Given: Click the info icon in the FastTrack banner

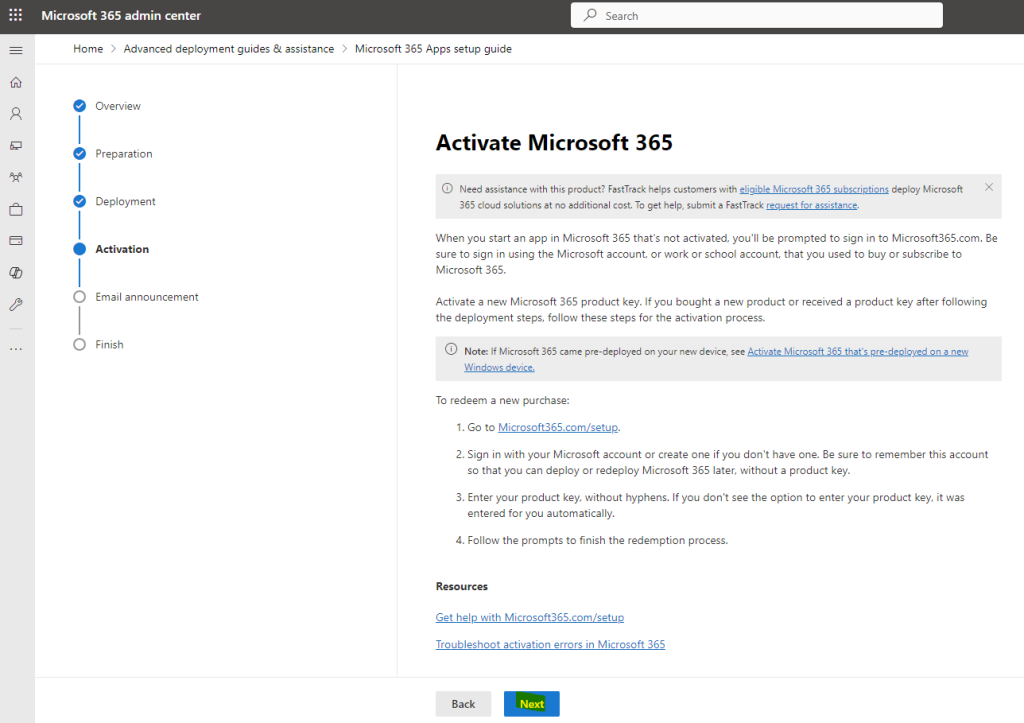Looking at the screenshot, I should click(x=447, y=189).
